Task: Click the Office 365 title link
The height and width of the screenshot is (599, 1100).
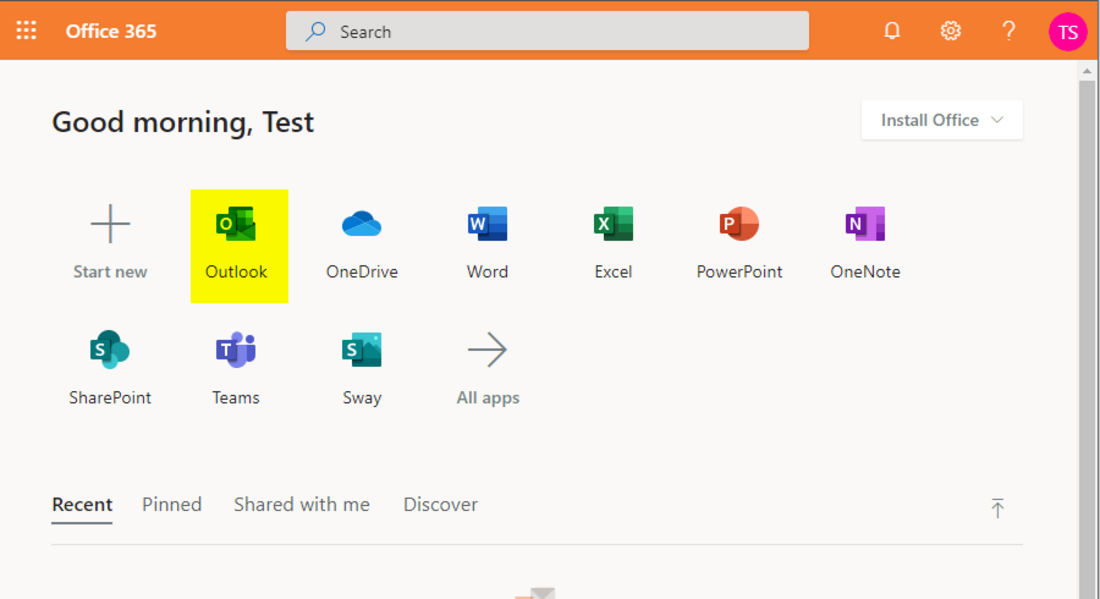Action: click(x=111, y=31)
